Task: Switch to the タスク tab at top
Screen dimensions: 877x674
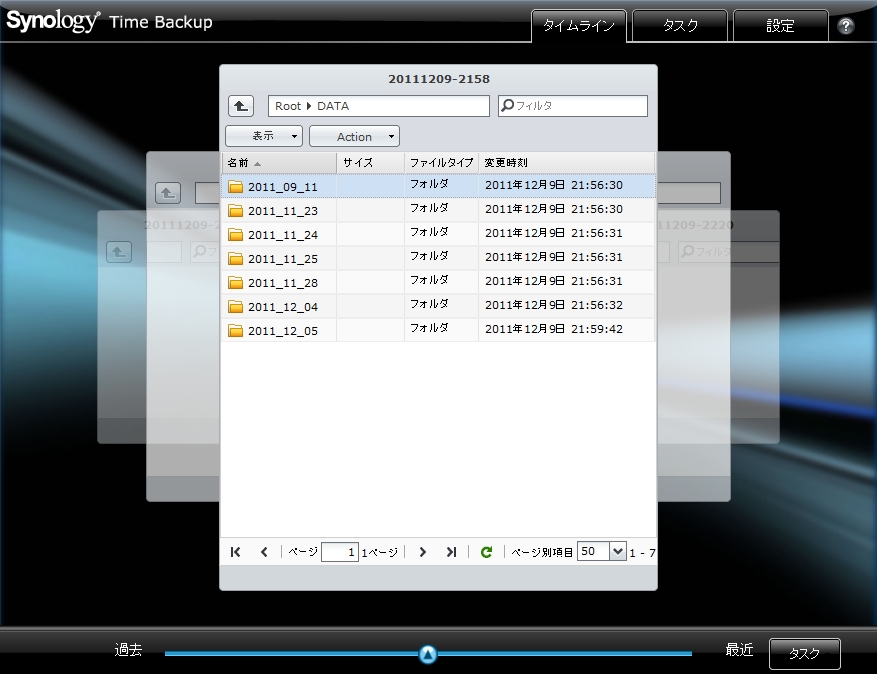Action: (680, 26)
